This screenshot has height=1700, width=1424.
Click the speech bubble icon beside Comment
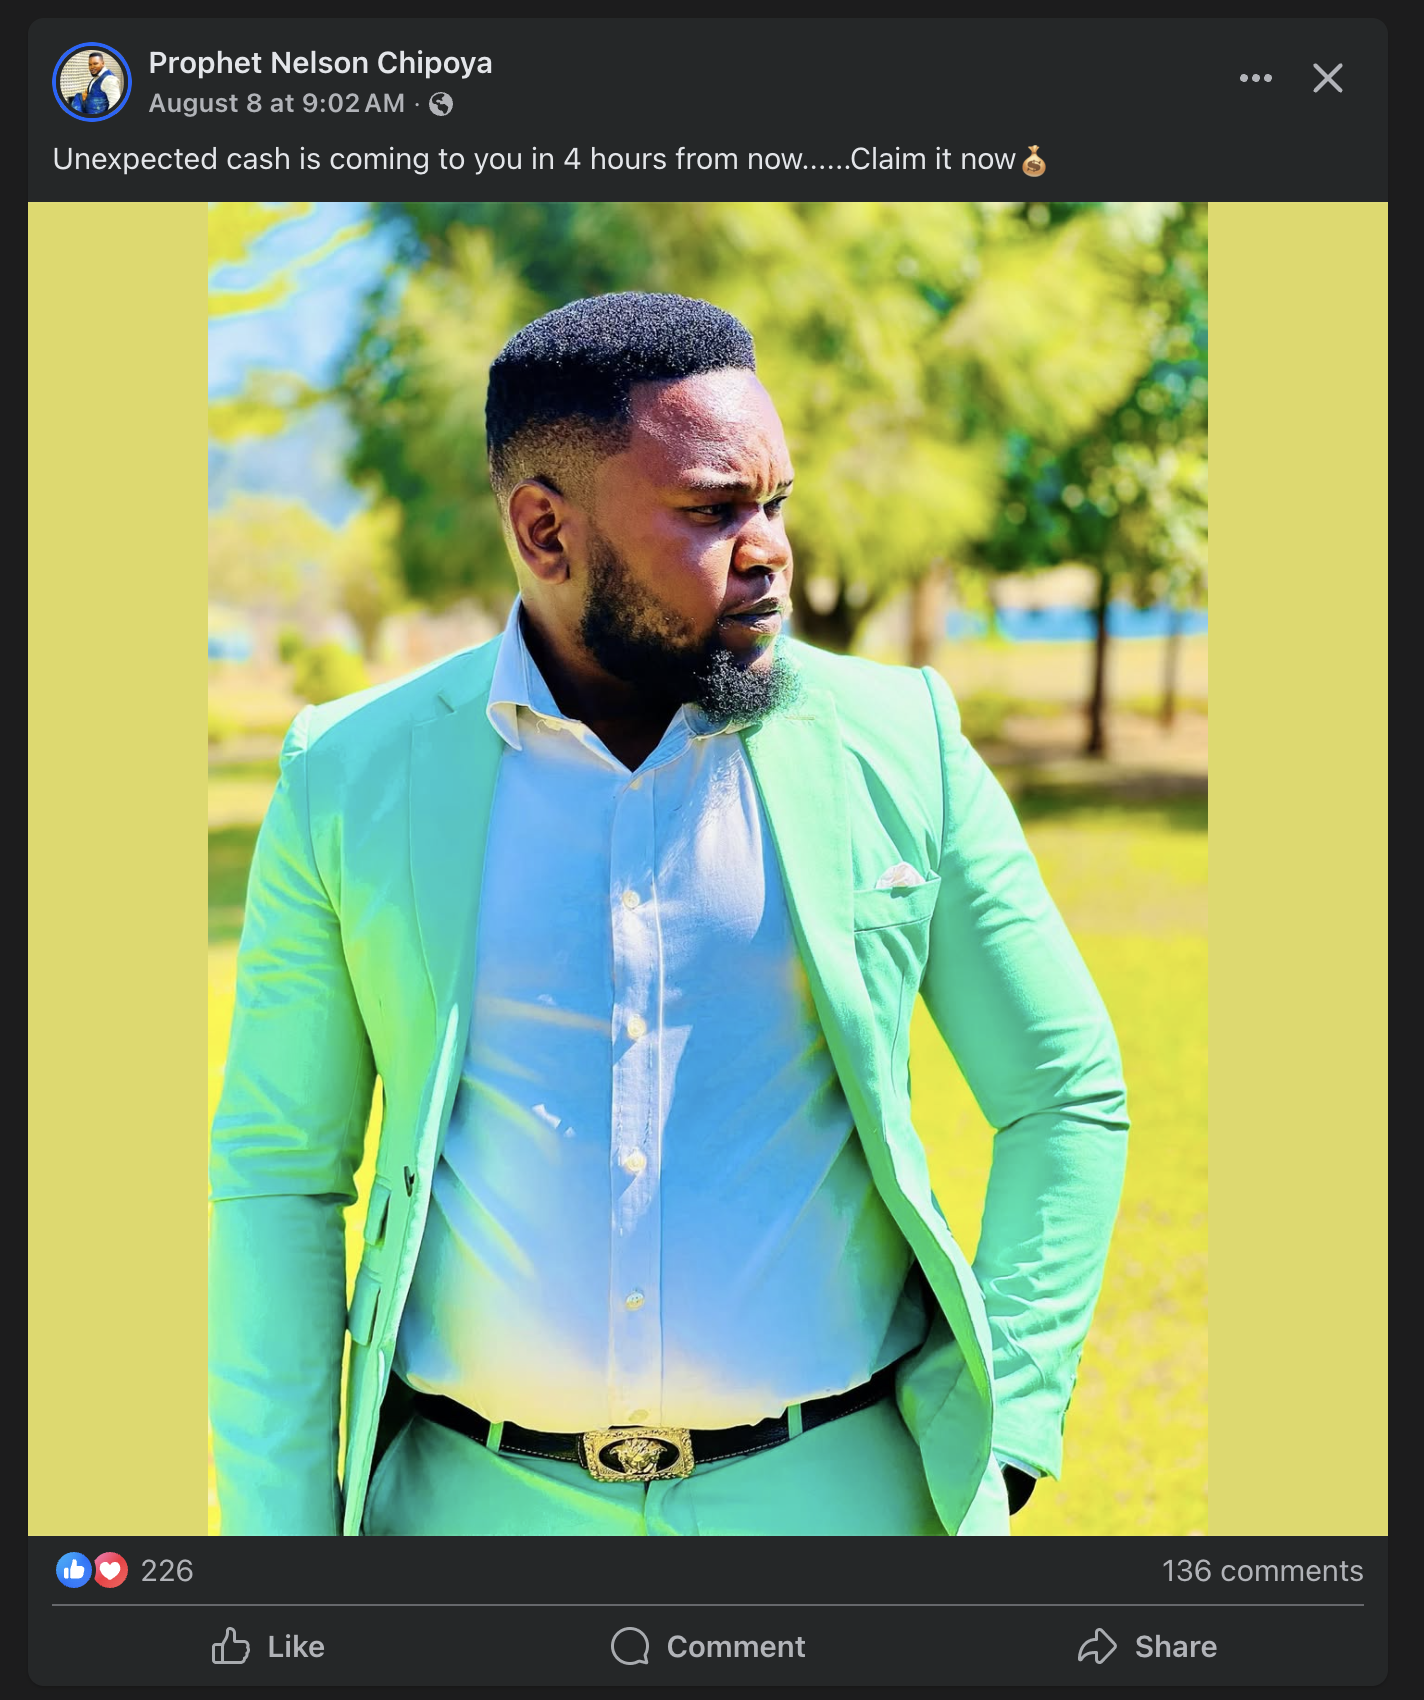630,1645
